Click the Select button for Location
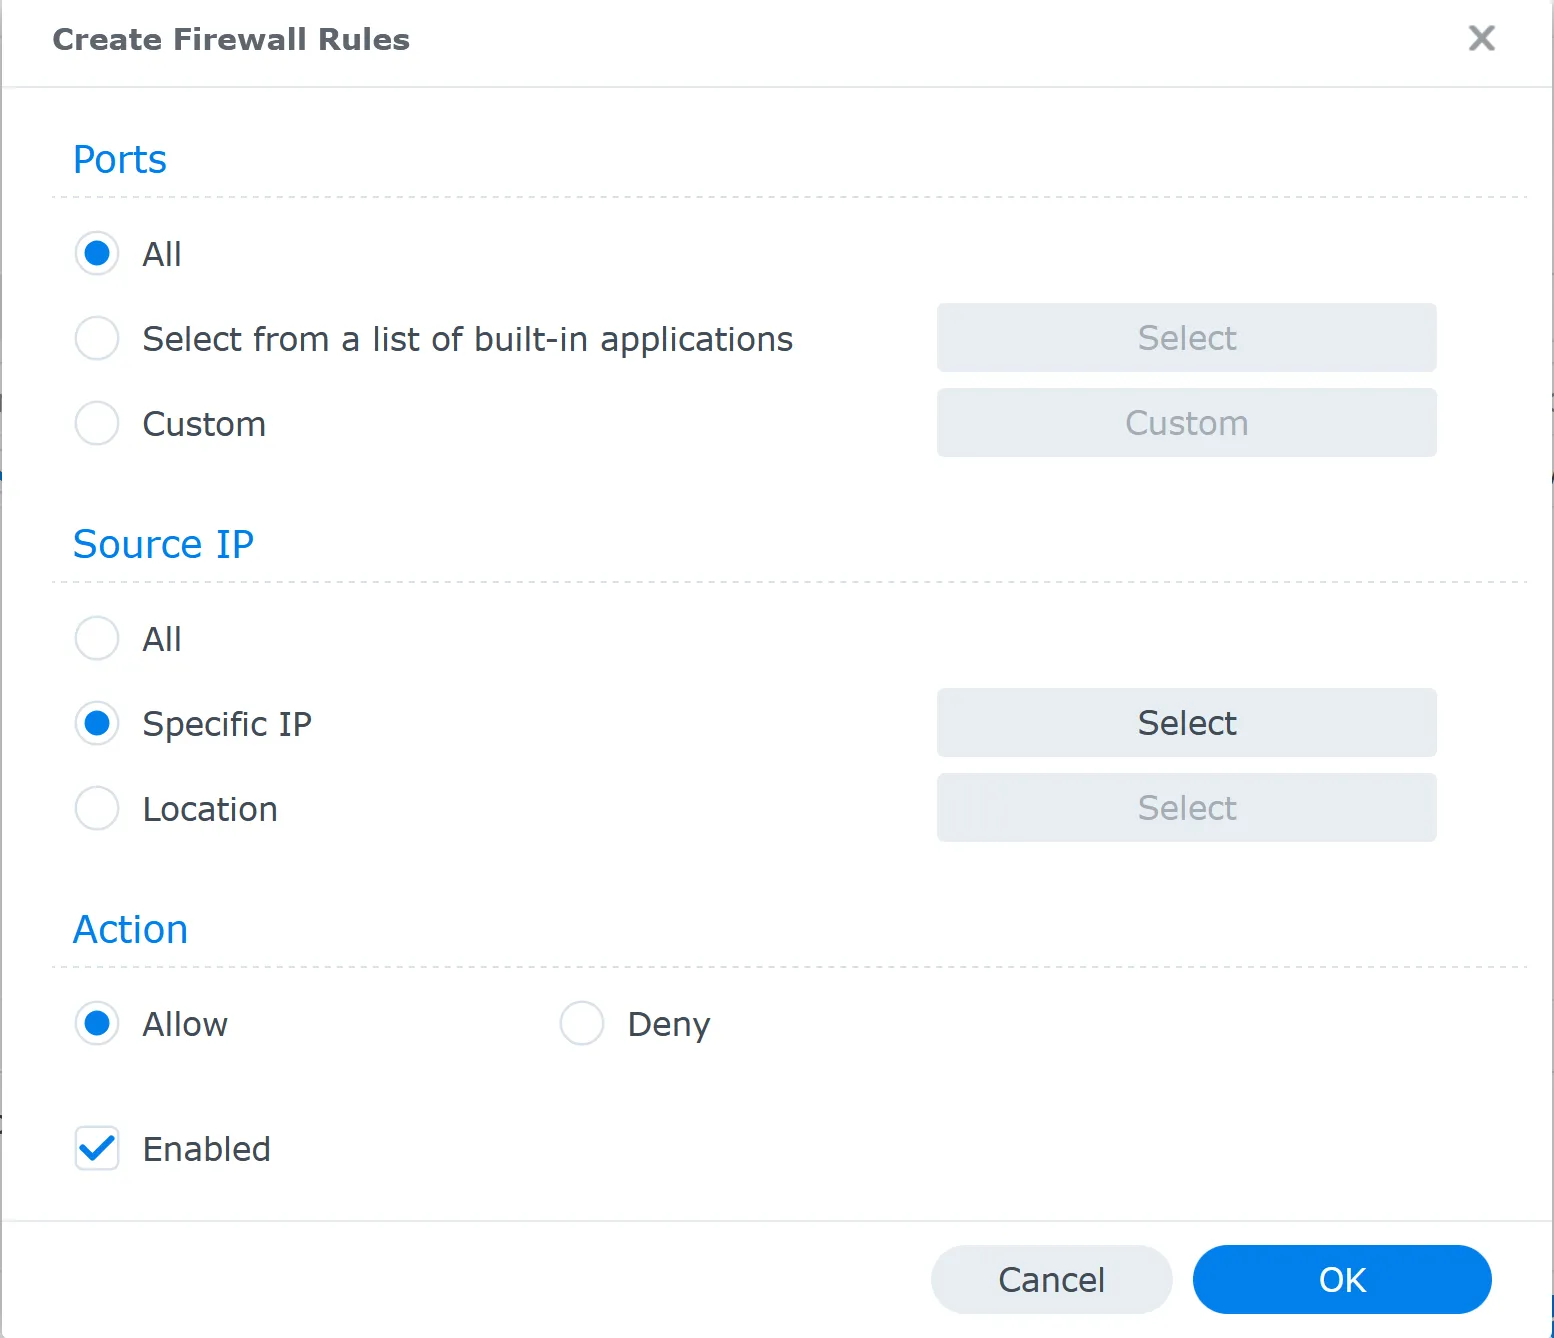This screenshot has width=1554, height=1338. click(x=1186, y=808)
